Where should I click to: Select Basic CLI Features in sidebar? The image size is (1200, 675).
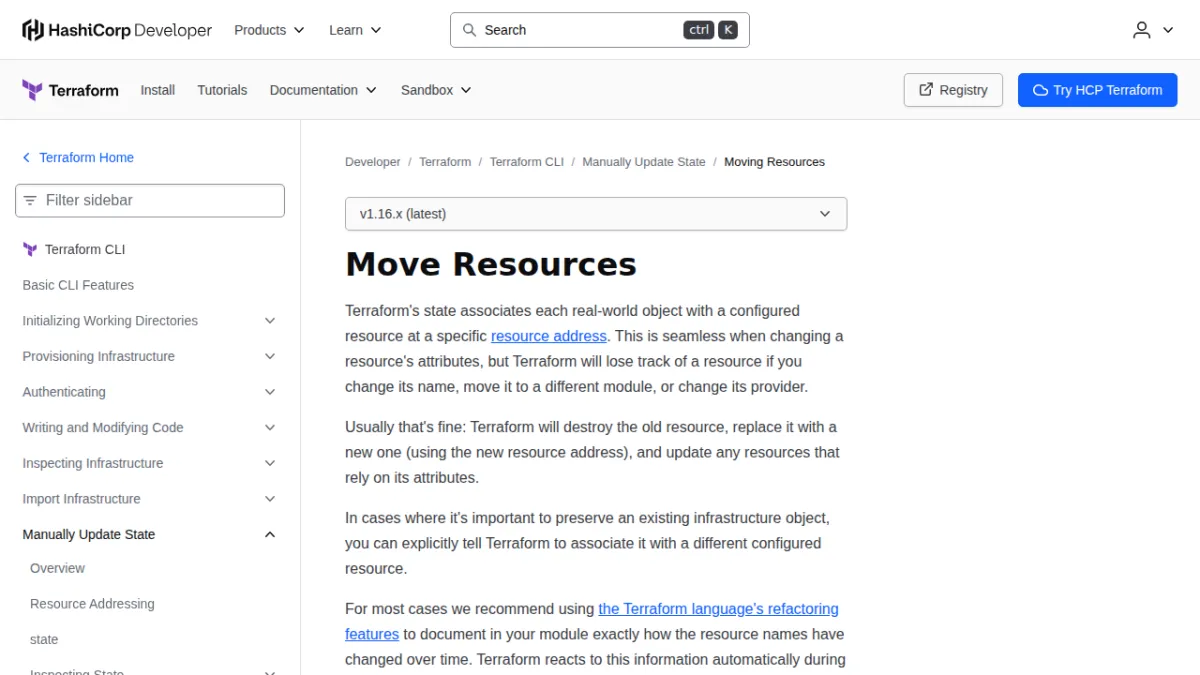point(78,285)
